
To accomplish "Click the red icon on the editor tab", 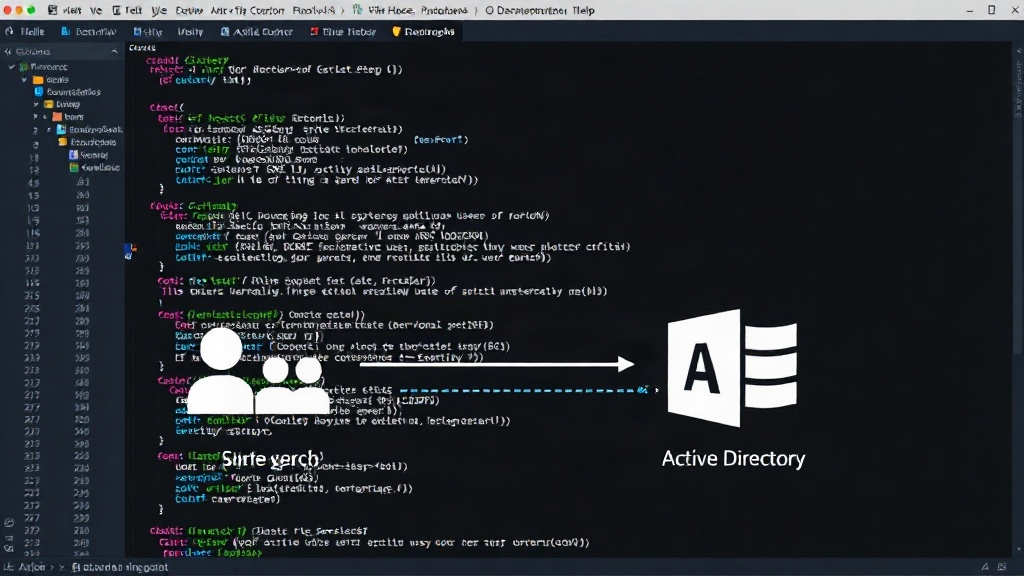I will (x=314, y=31).
